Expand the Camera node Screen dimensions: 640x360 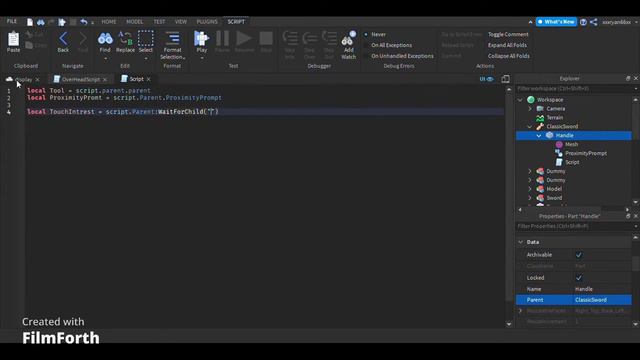[x=530, y=109]
